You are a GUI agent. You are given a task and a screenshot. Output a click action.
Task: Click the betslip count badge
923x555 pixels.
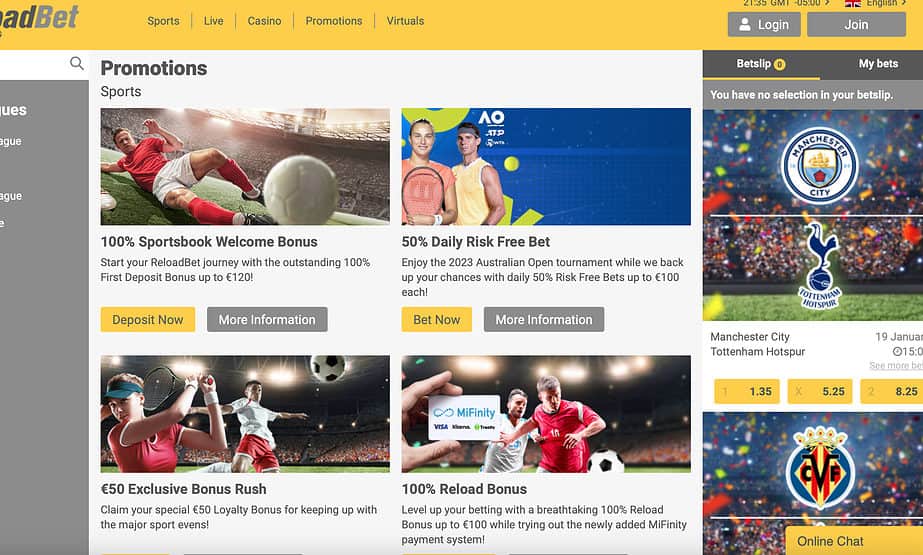pyautogui.click(x=779, y=65)
